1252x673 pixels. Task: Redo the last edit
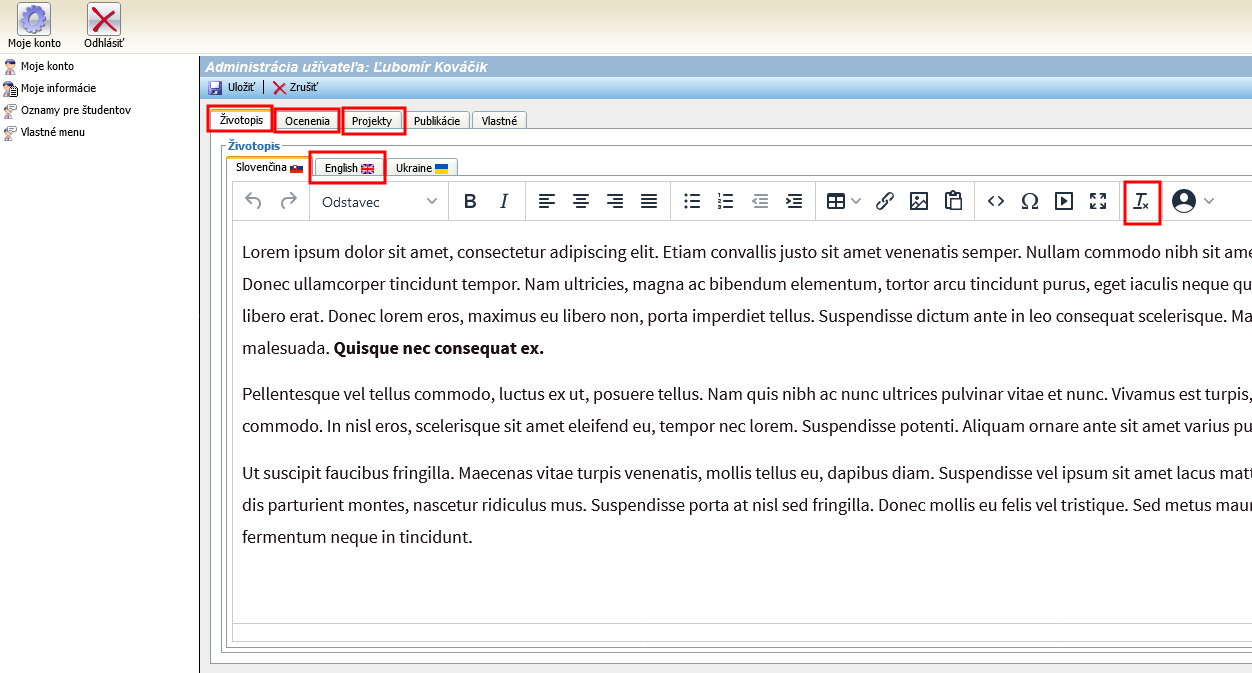coord(288,201)
